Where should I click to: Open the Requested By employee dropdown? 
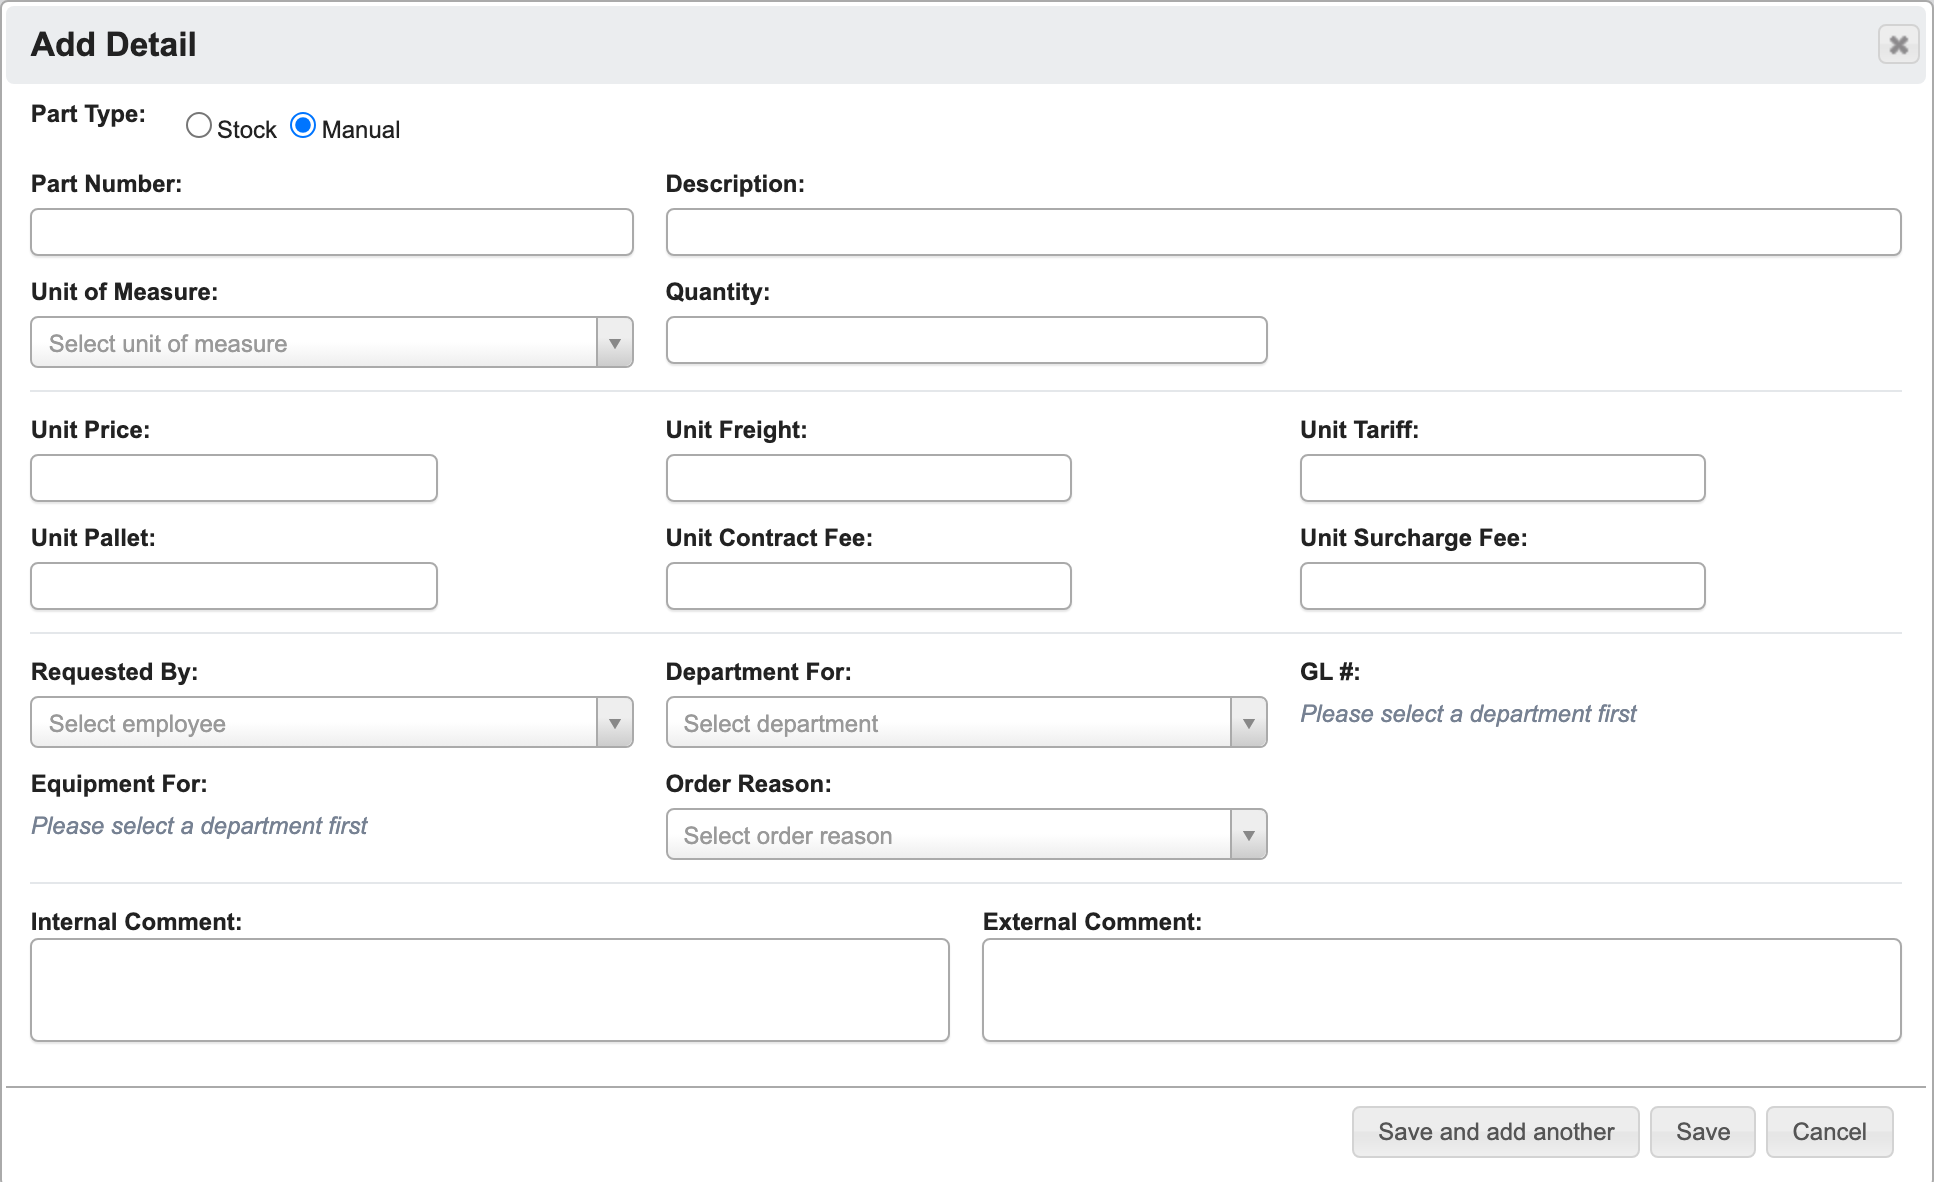click(332, 723)
